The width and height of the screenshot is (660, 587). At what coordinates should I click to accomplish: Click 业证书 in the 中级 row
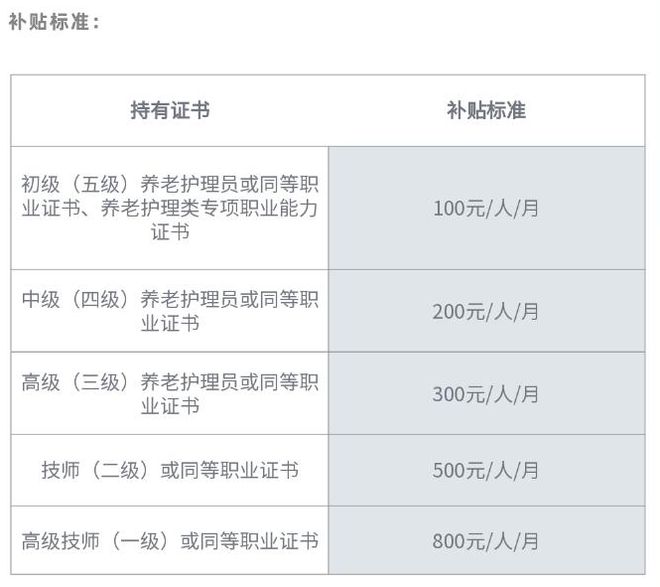click(x=170, y=323)
